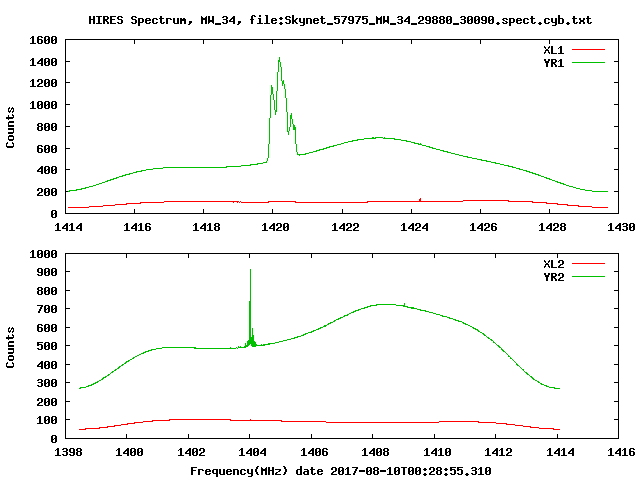The width and height of the screenshot is (640, 480).
Task: Click the 1400 x-axis tick label on bottom plot
Action: click(129, 452)
